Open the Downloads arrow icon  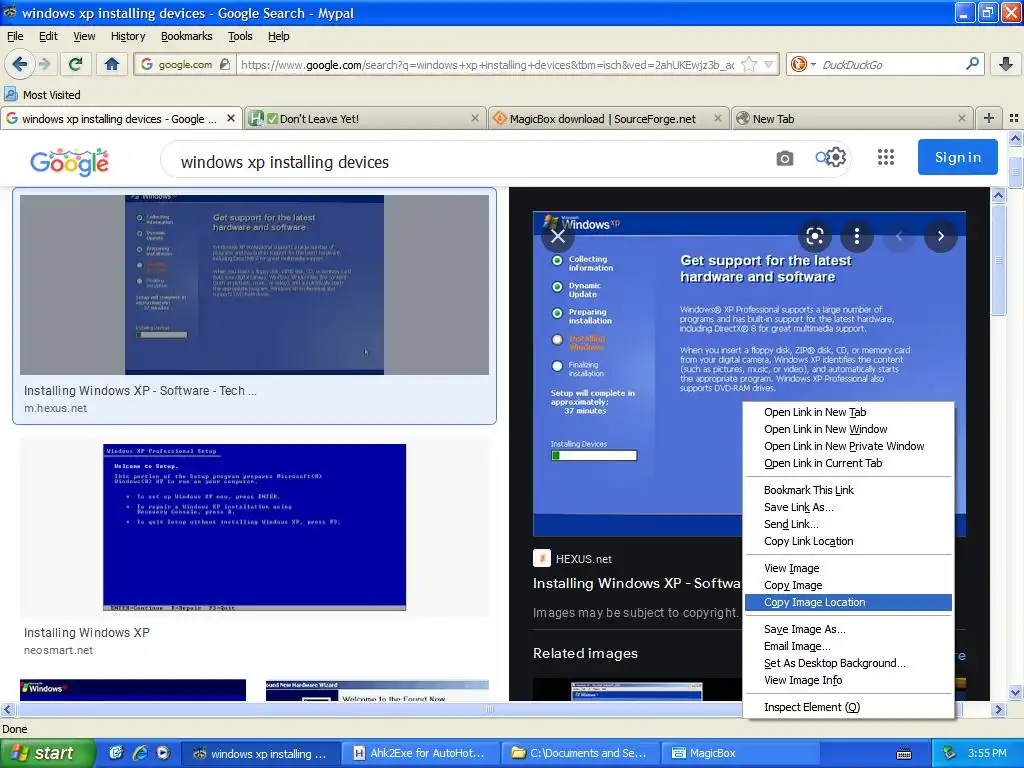click(x=1006, y=64)
